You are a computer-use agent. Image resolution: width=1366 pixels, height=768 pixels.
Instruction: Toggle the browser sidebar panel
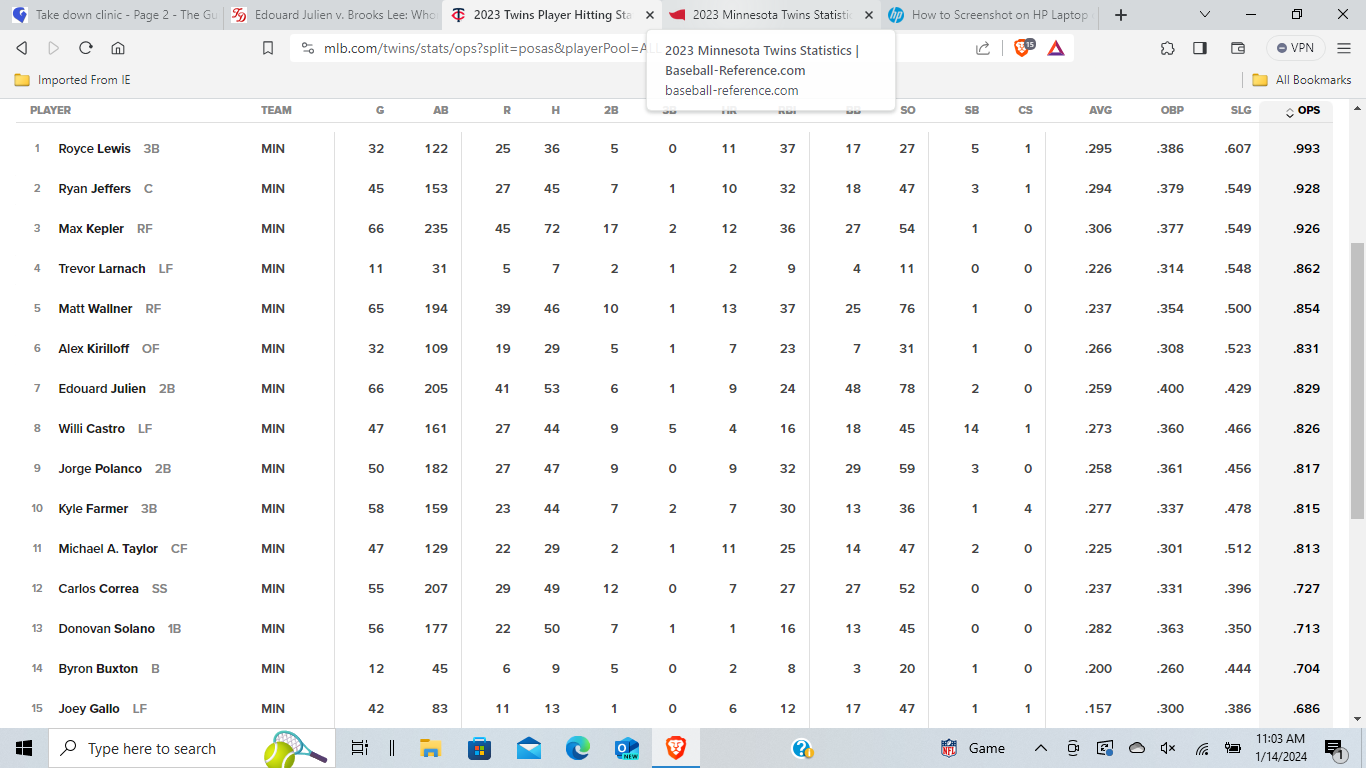1200,48
